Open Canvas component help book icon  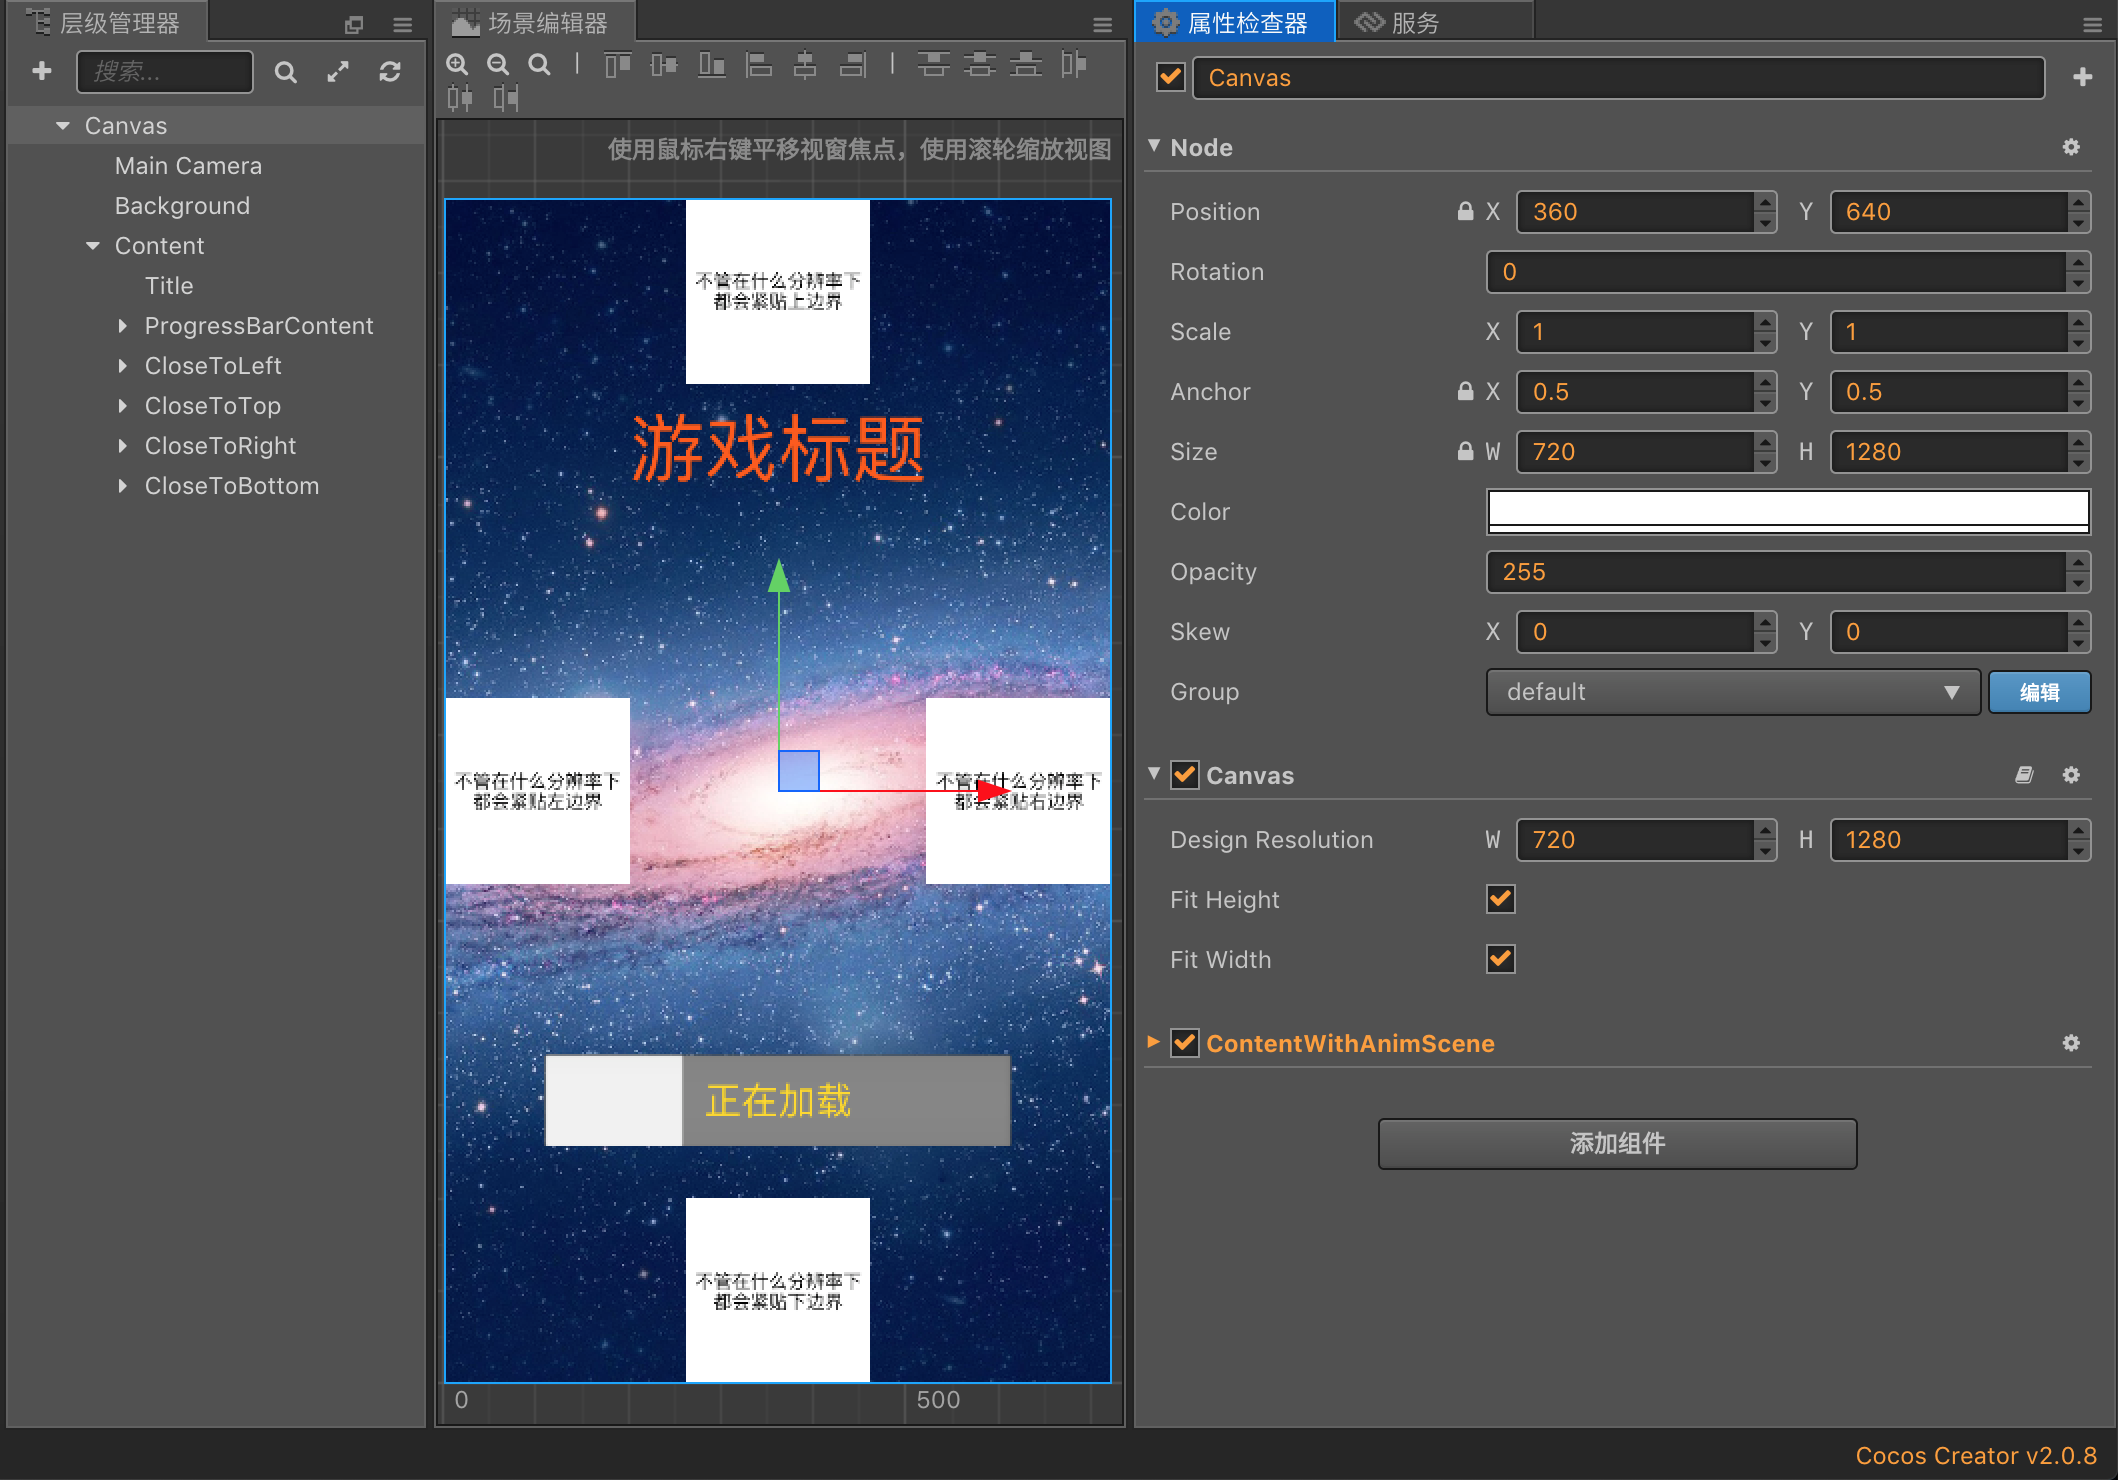[x=2024, y=775]
